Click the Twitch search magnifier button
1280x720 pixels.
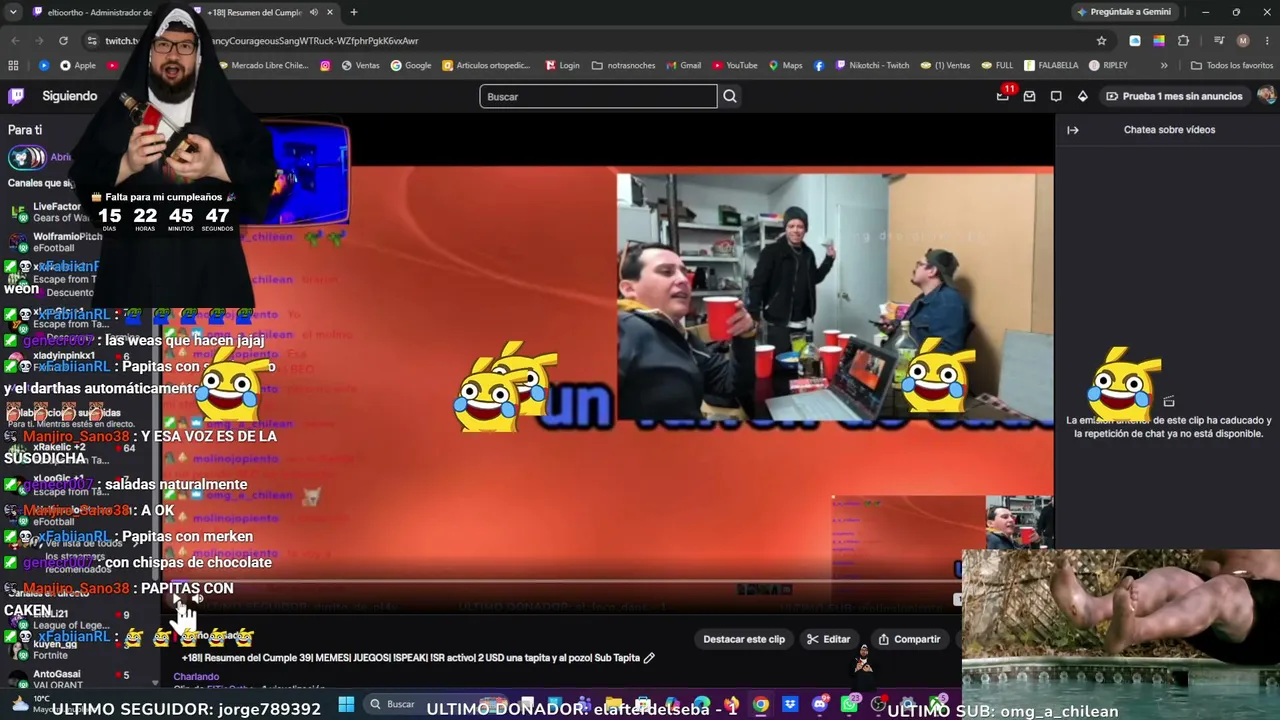pos(730,96)
